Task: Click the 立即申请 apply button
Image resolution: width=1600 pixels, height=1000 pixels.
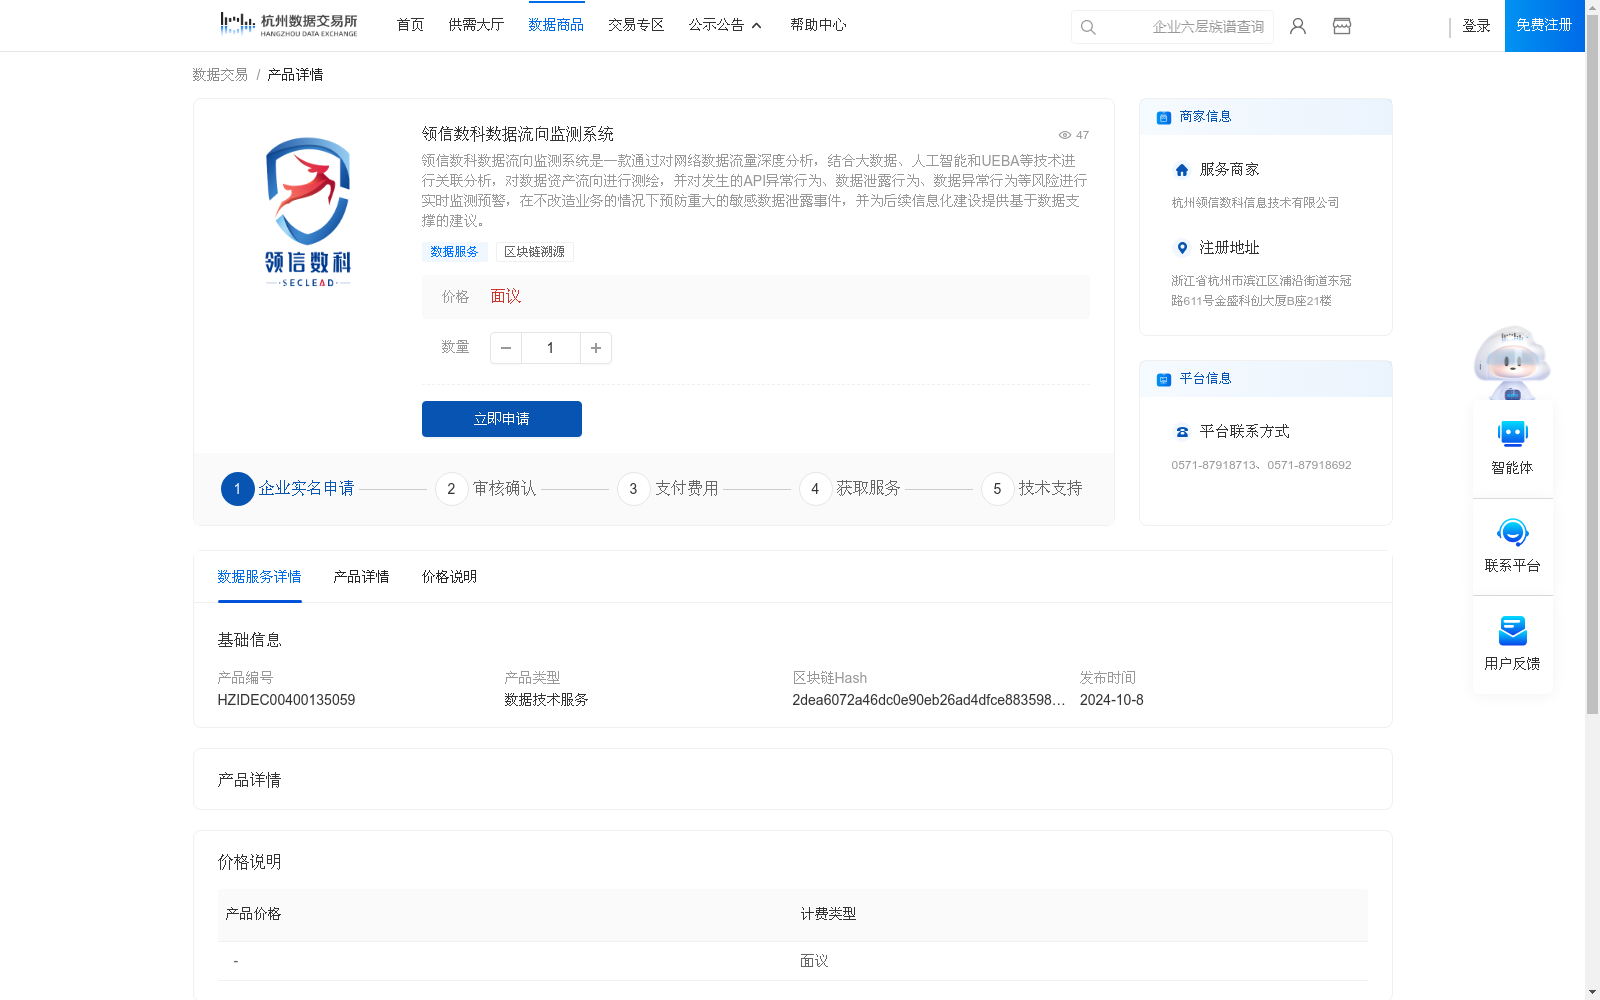Action: (502, 419)
